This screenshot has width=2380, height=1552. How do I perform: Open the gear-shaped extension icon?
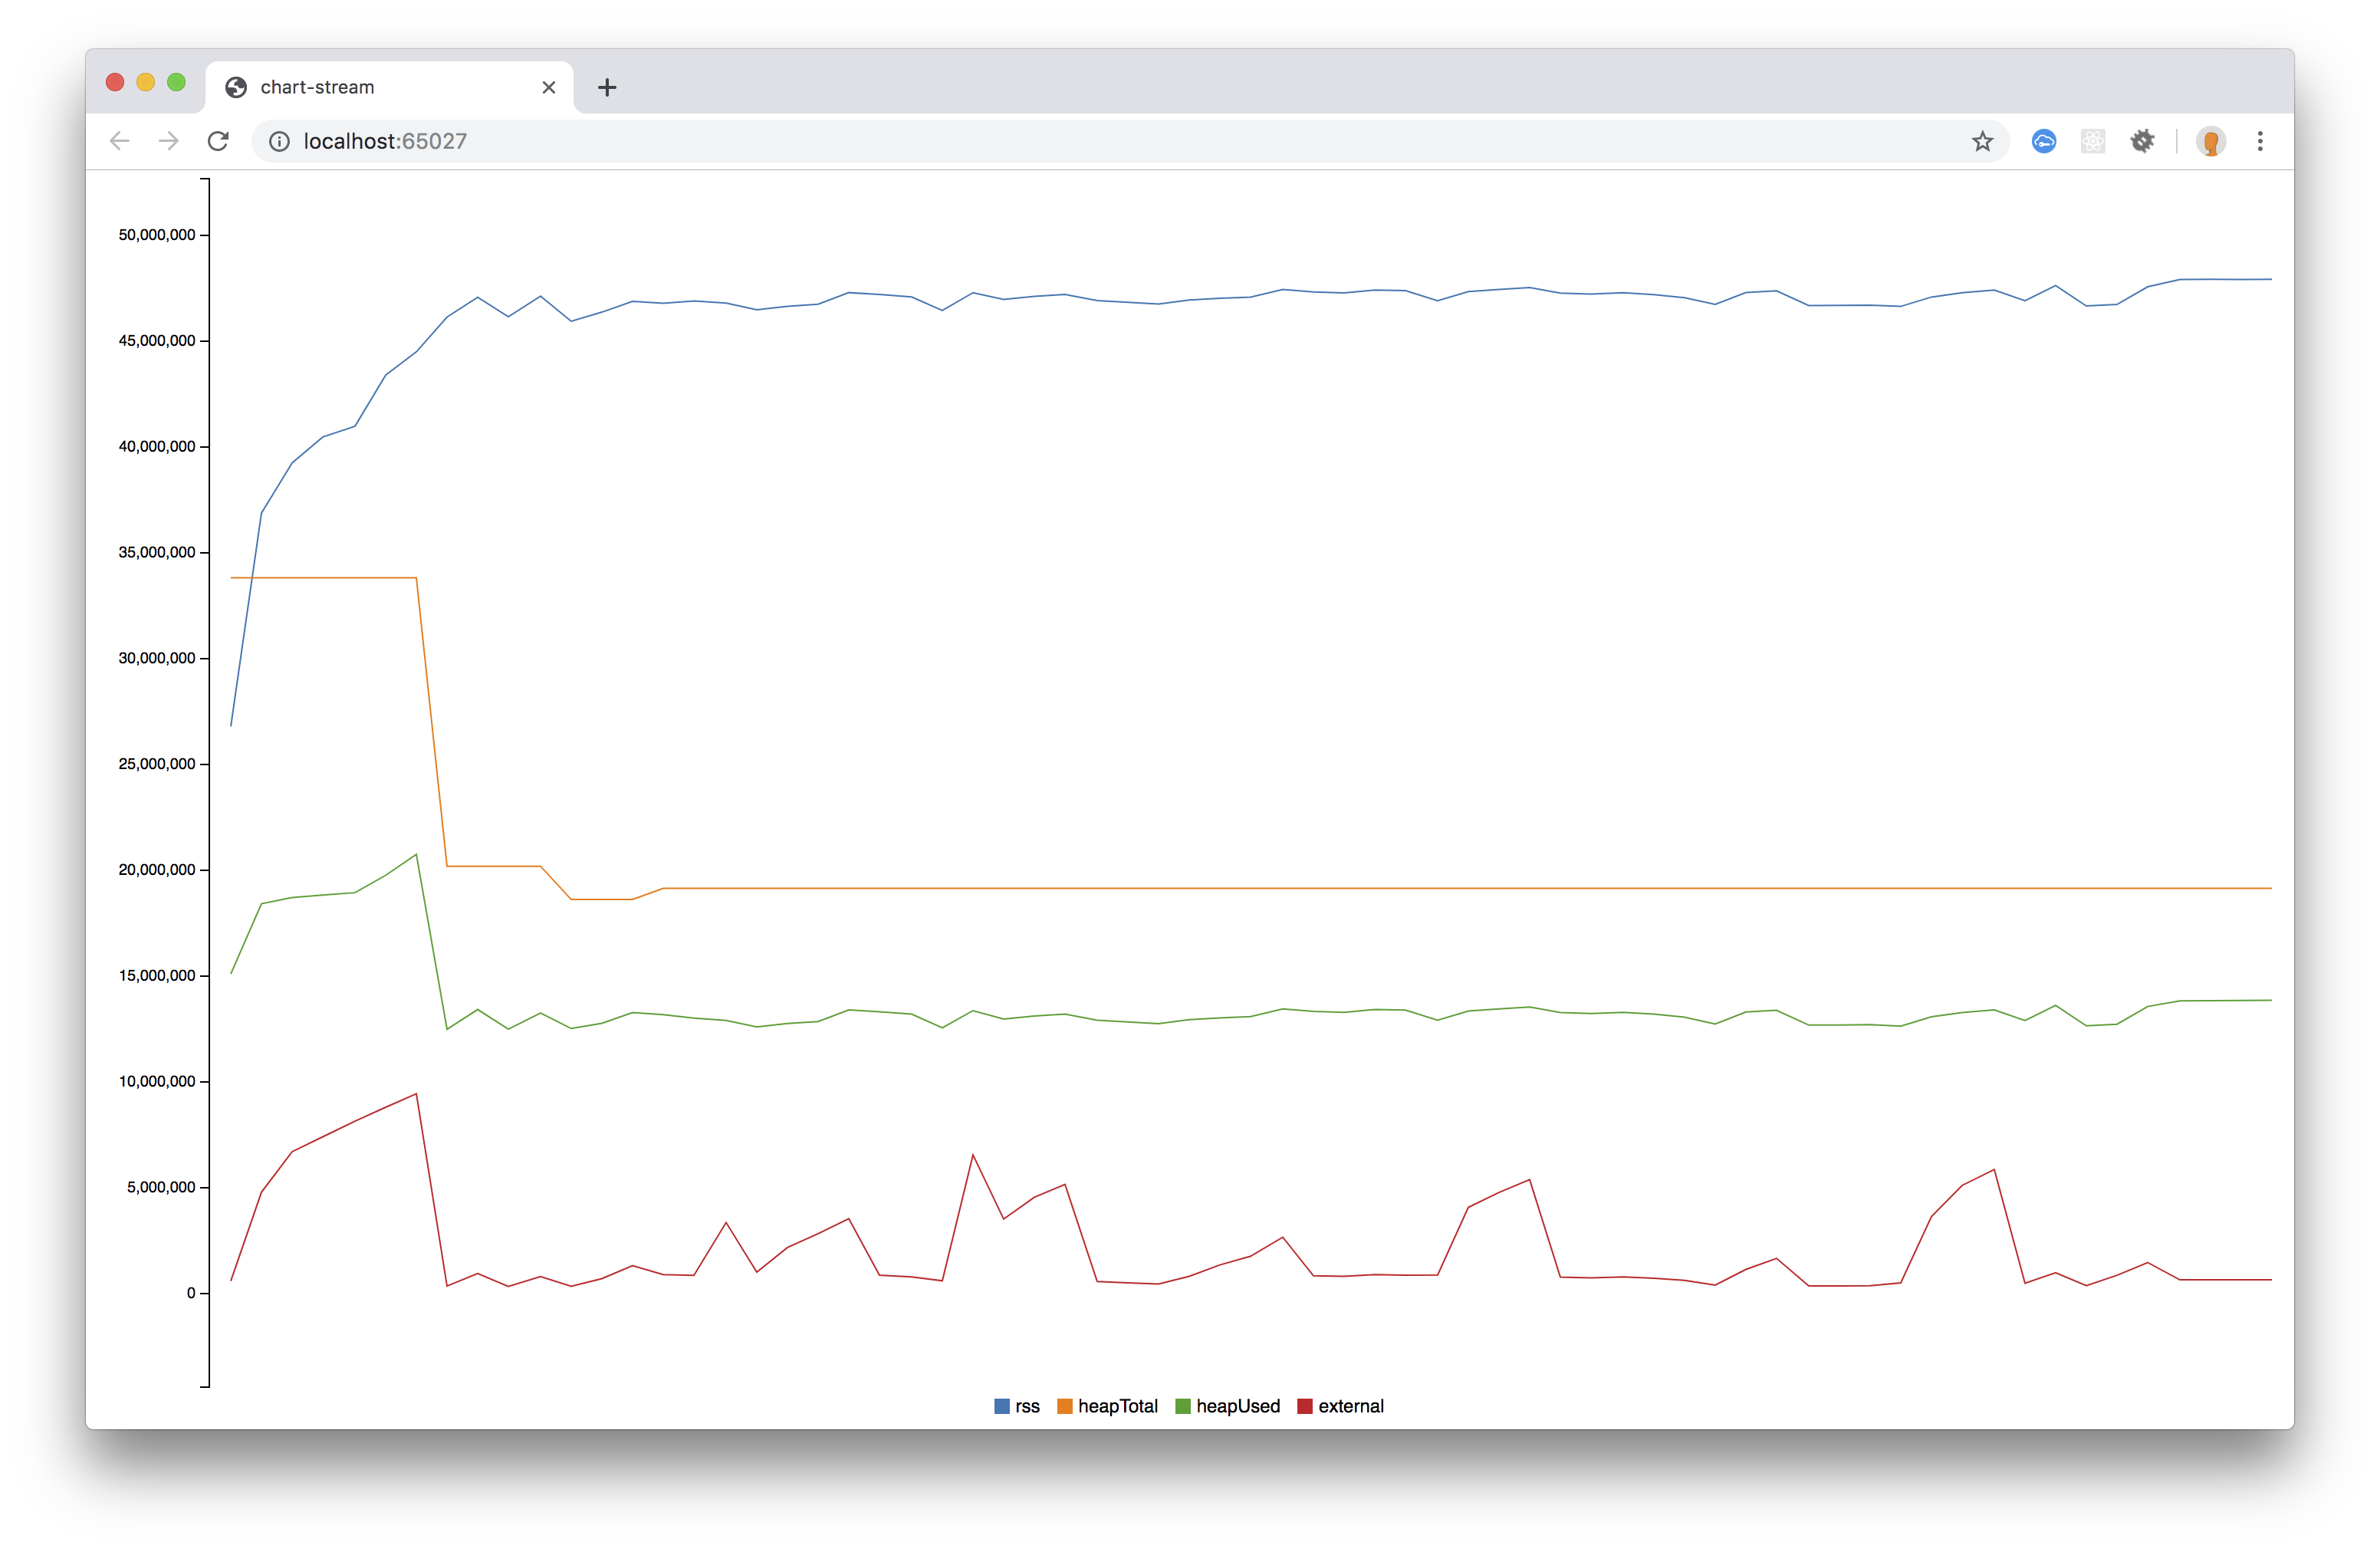(2142, 141)
